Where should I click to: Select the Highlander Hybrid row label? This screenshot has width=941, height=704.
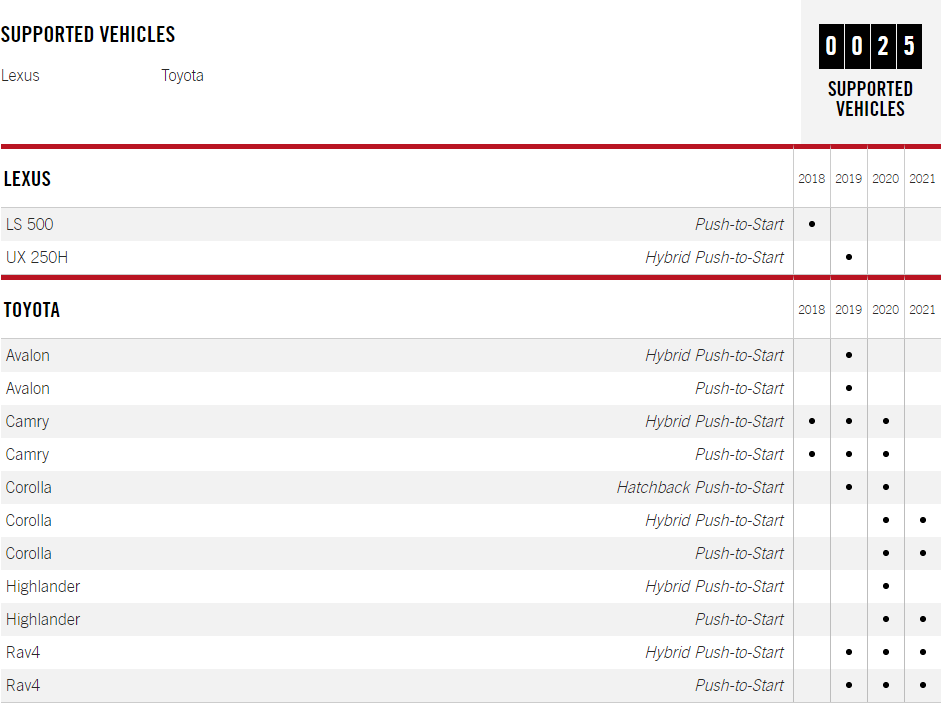[43, 586]
